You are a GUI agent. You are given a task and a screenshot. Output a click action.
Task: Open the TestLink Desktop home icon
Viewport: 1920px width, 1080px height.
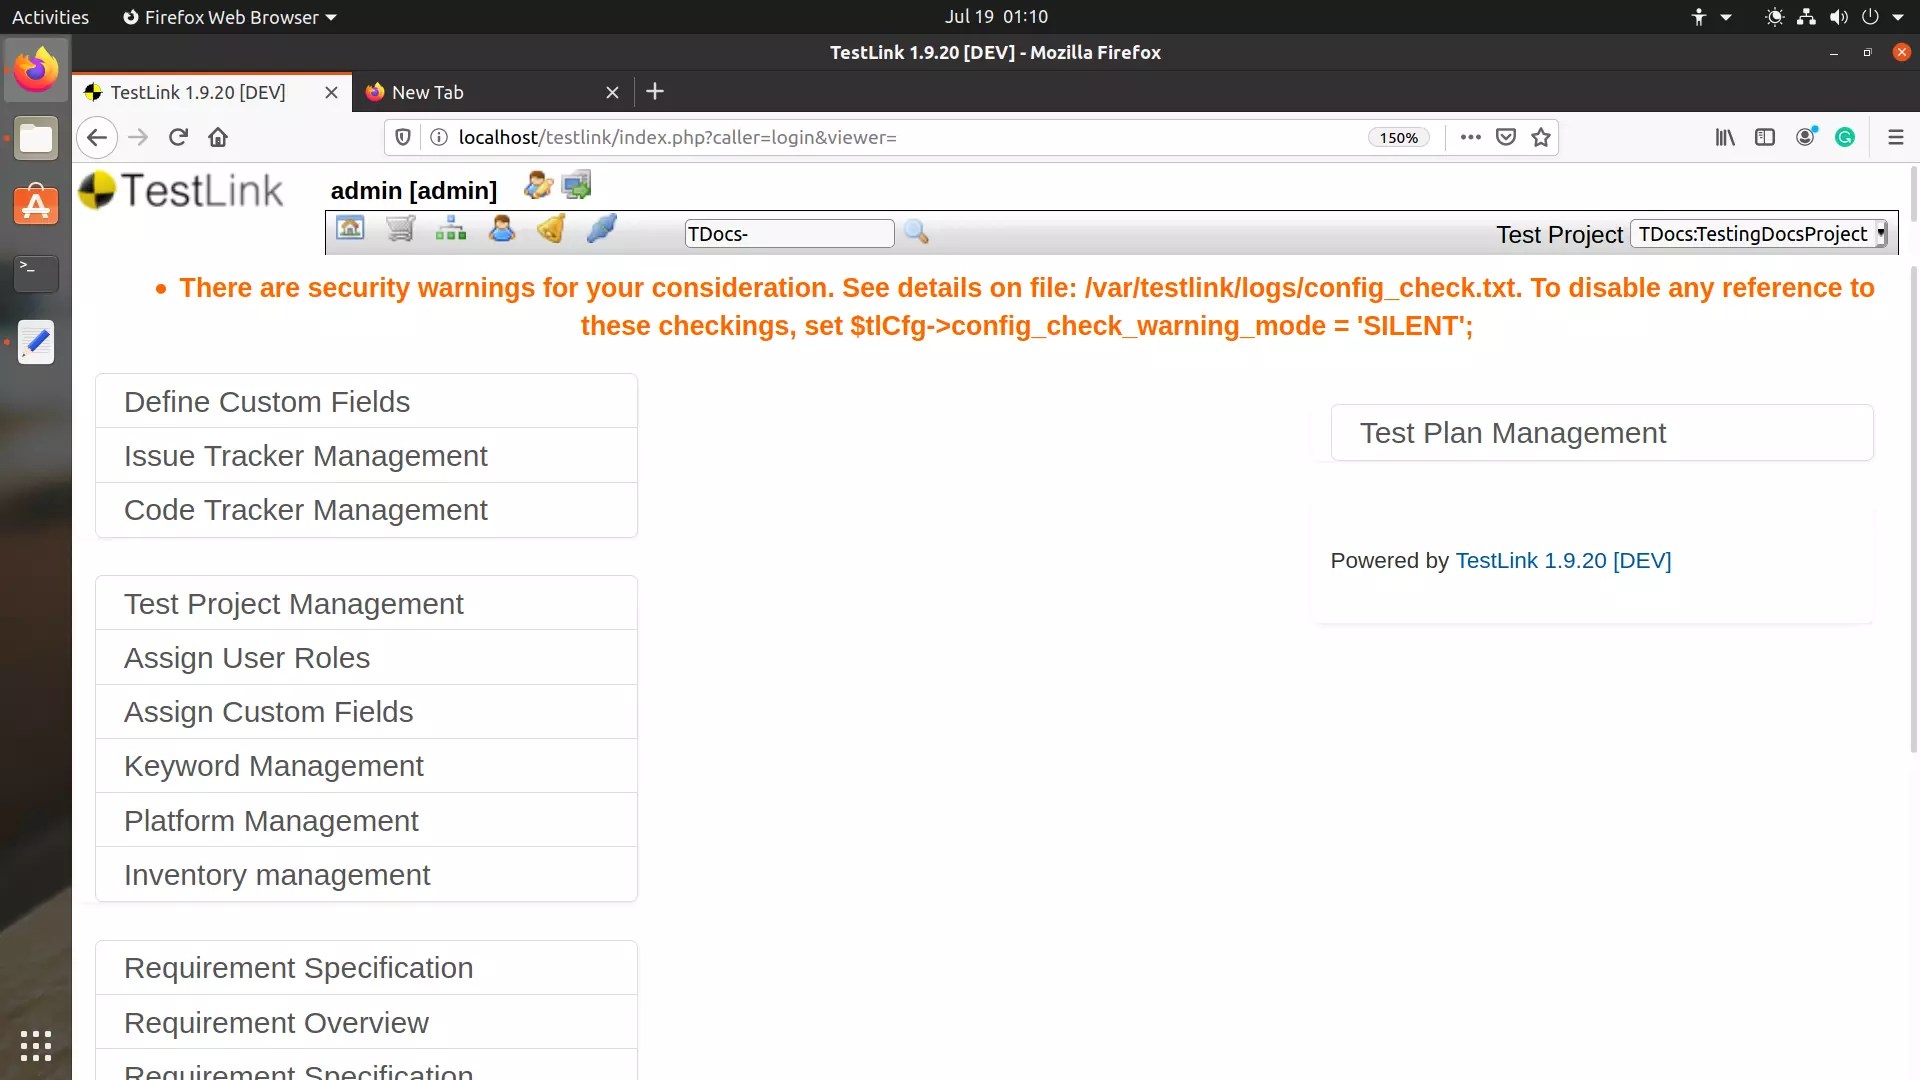(x=350, y=228)
